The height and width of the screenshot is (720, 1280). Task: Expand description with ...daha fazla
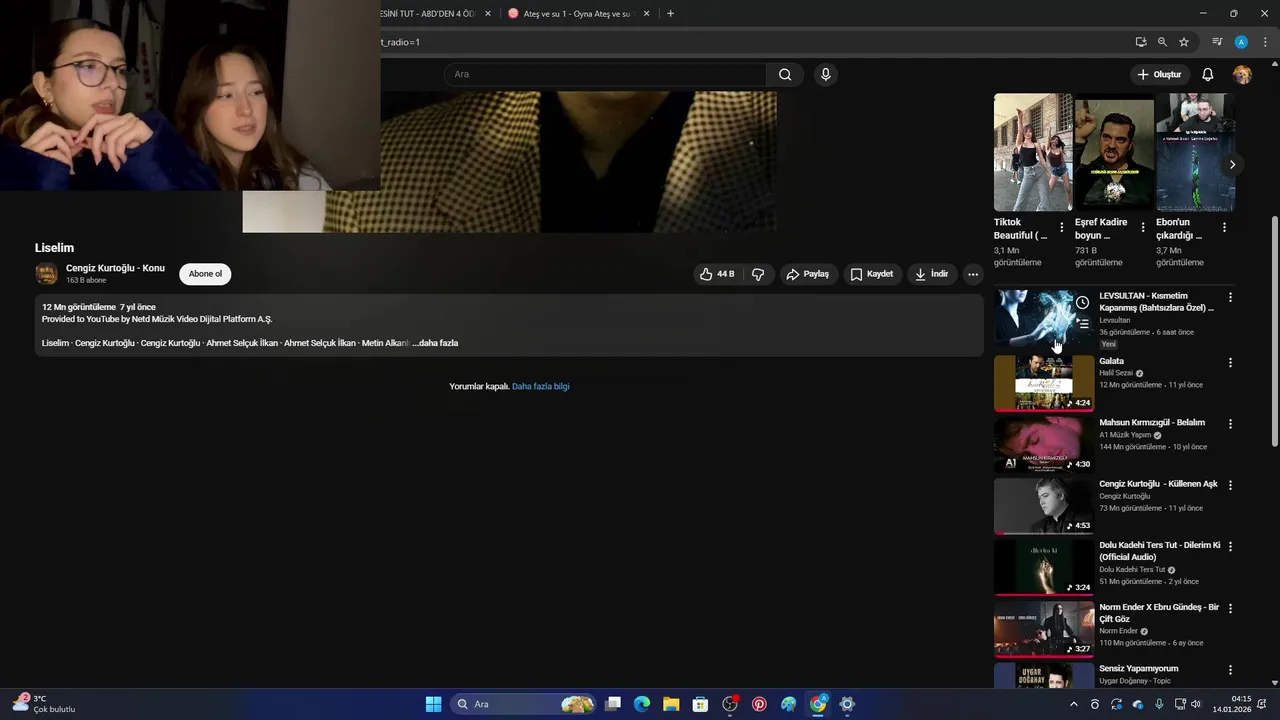(x=435, y=343)
